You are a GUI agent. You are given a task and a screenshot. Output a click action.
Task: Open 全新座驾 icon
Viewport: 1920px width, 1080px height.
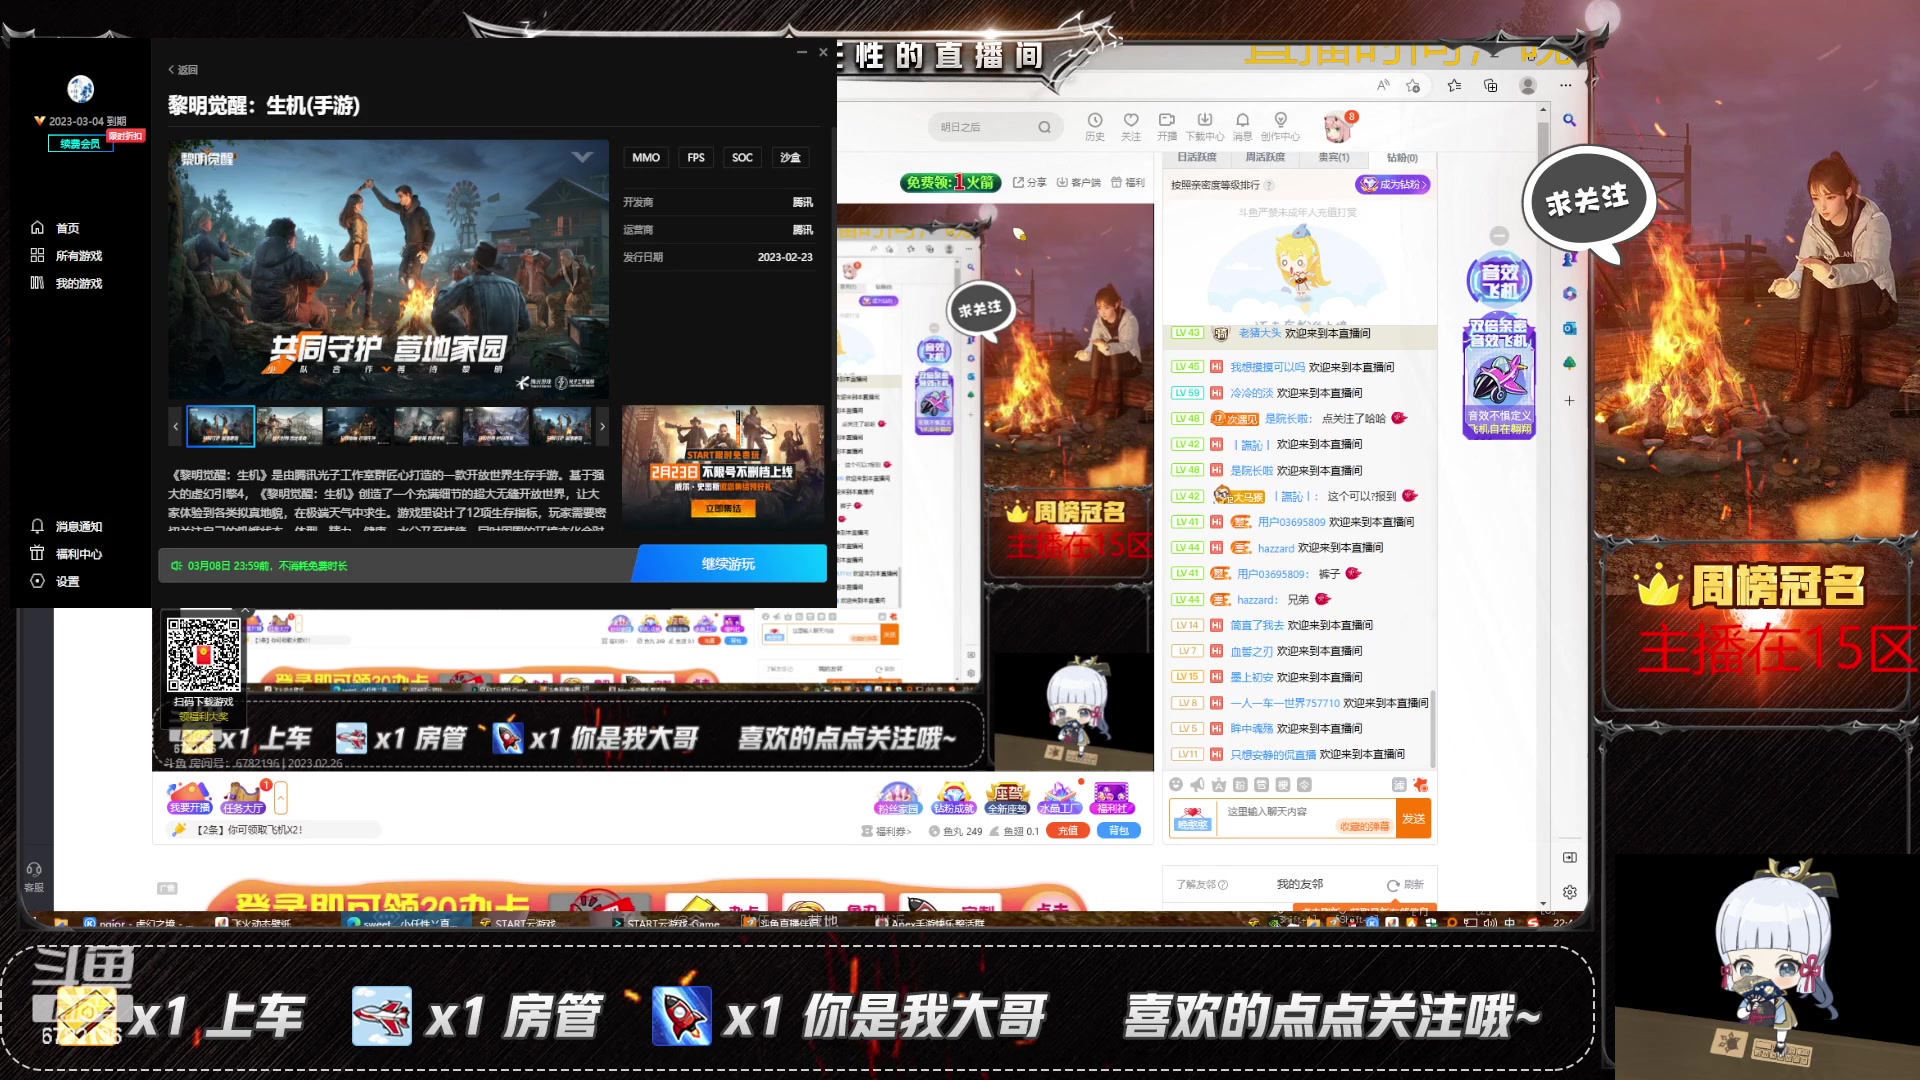coord(1007,798)
